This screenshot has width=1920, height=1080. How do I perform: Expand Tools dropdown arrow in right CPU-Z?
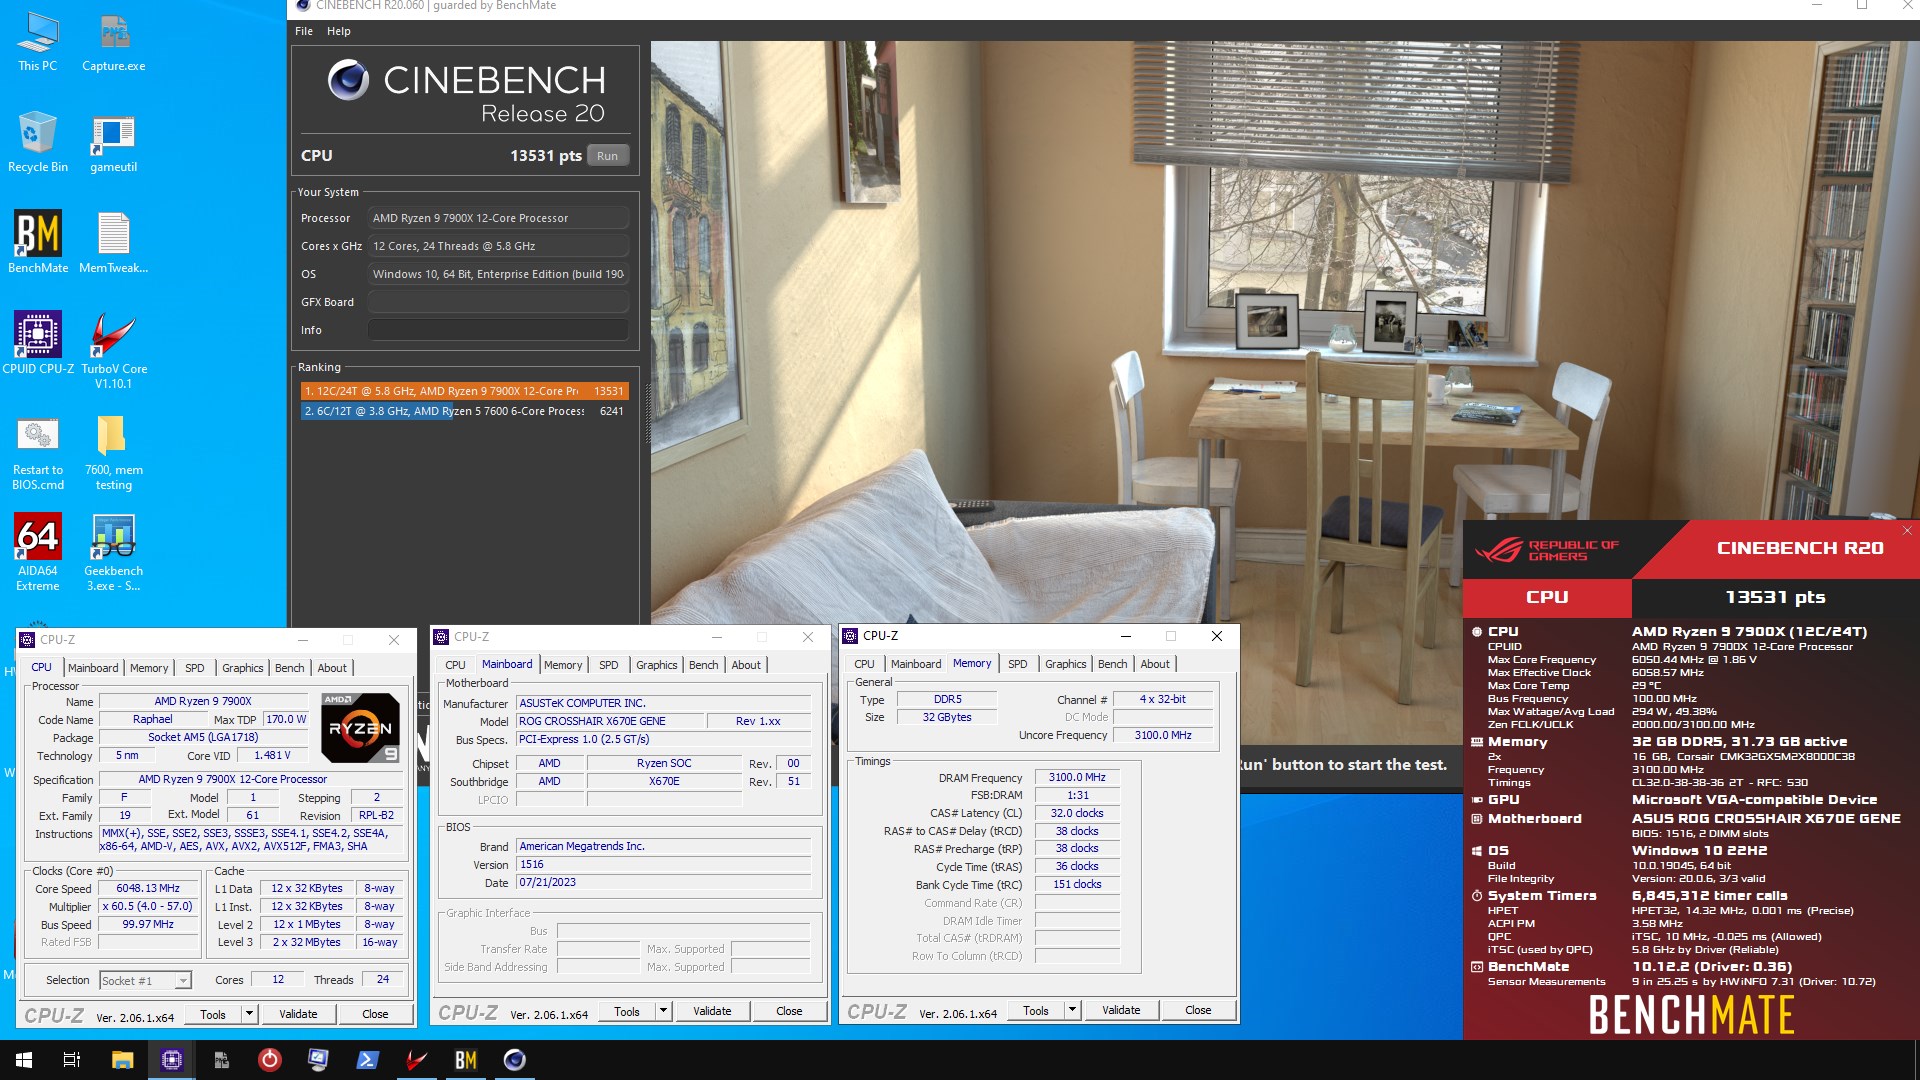tap(1072, 1010)
